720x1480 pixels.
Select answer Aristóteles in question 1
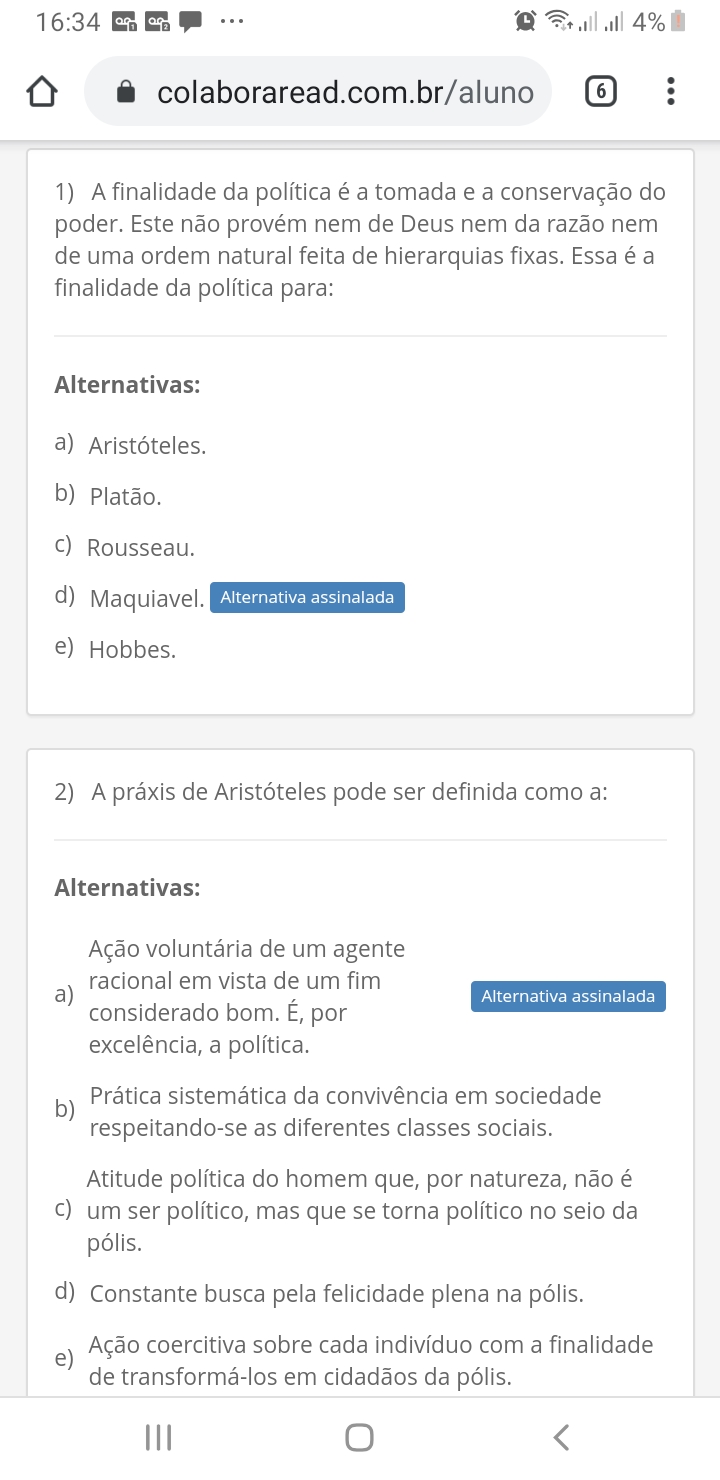pyautogui.click(x=147, y=446)
